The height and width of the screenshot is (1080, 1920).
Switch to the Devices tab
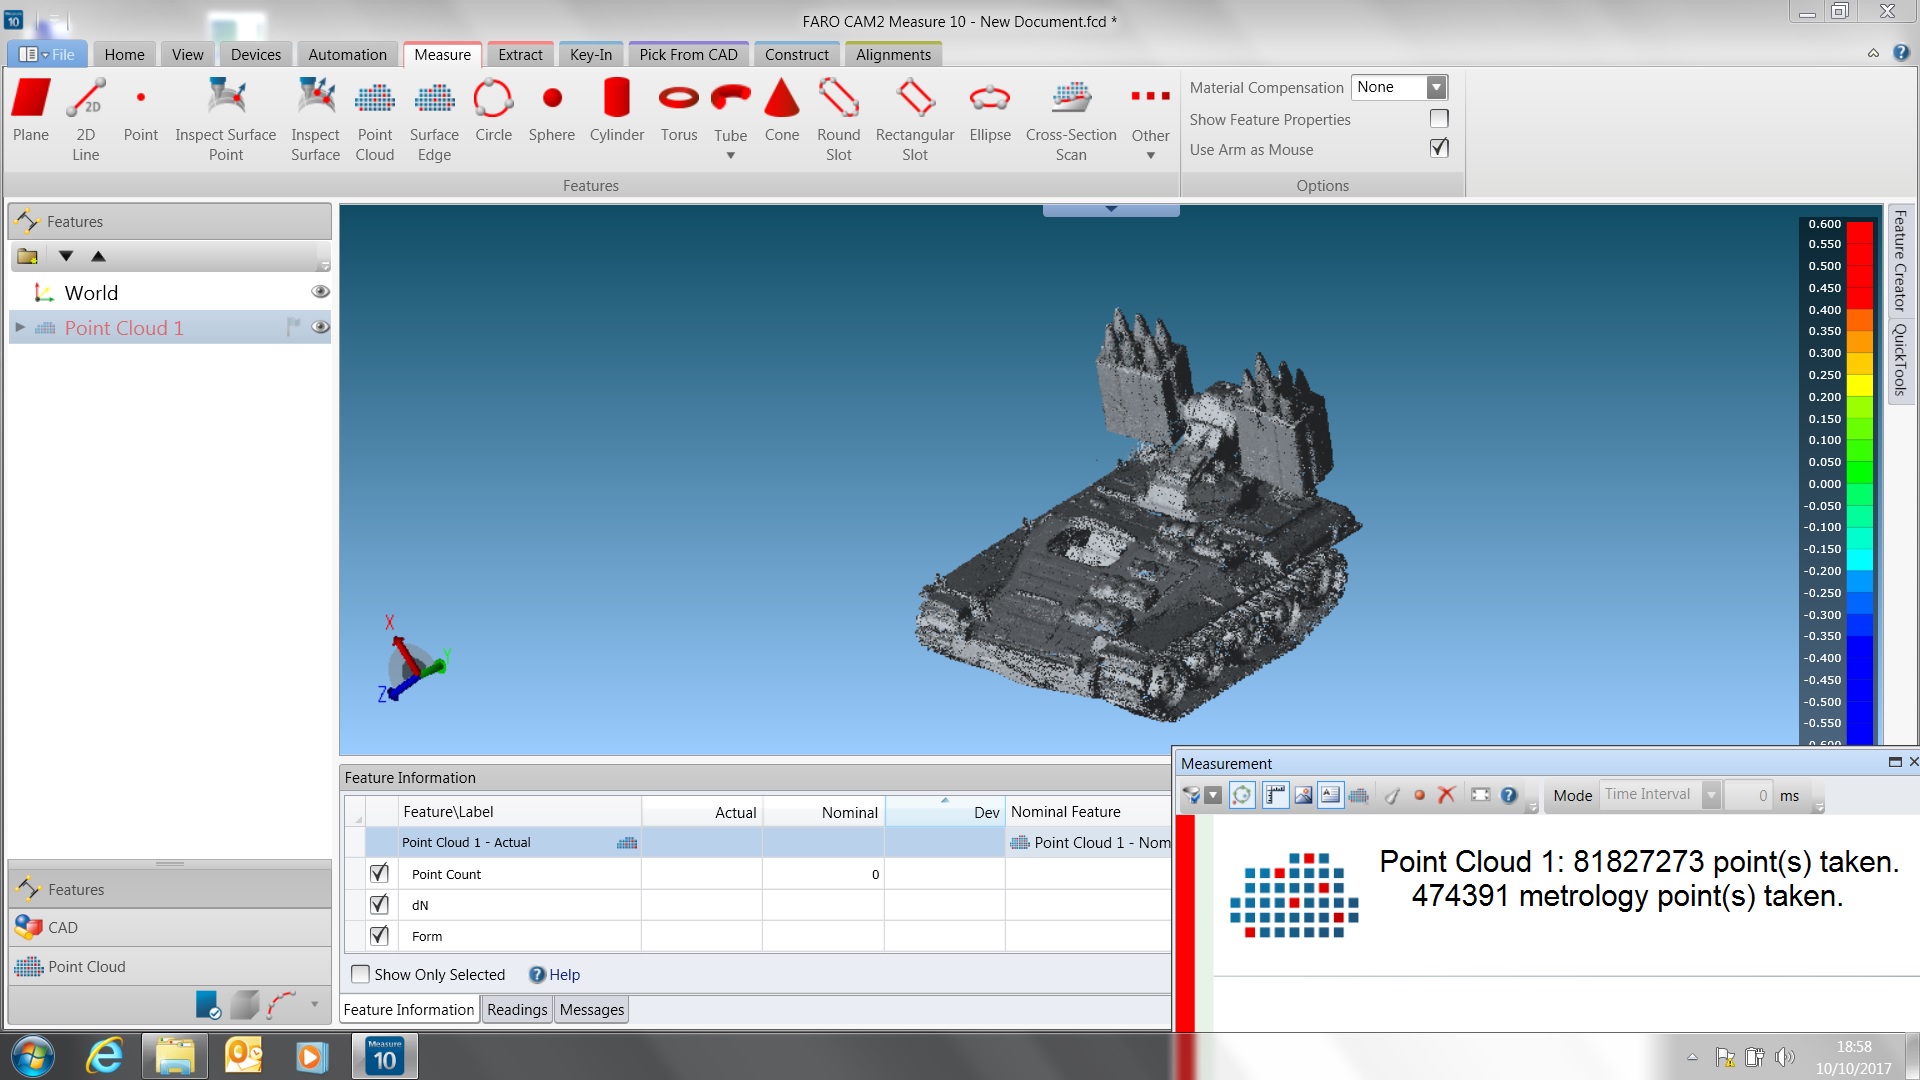click(x=256, y=55)
